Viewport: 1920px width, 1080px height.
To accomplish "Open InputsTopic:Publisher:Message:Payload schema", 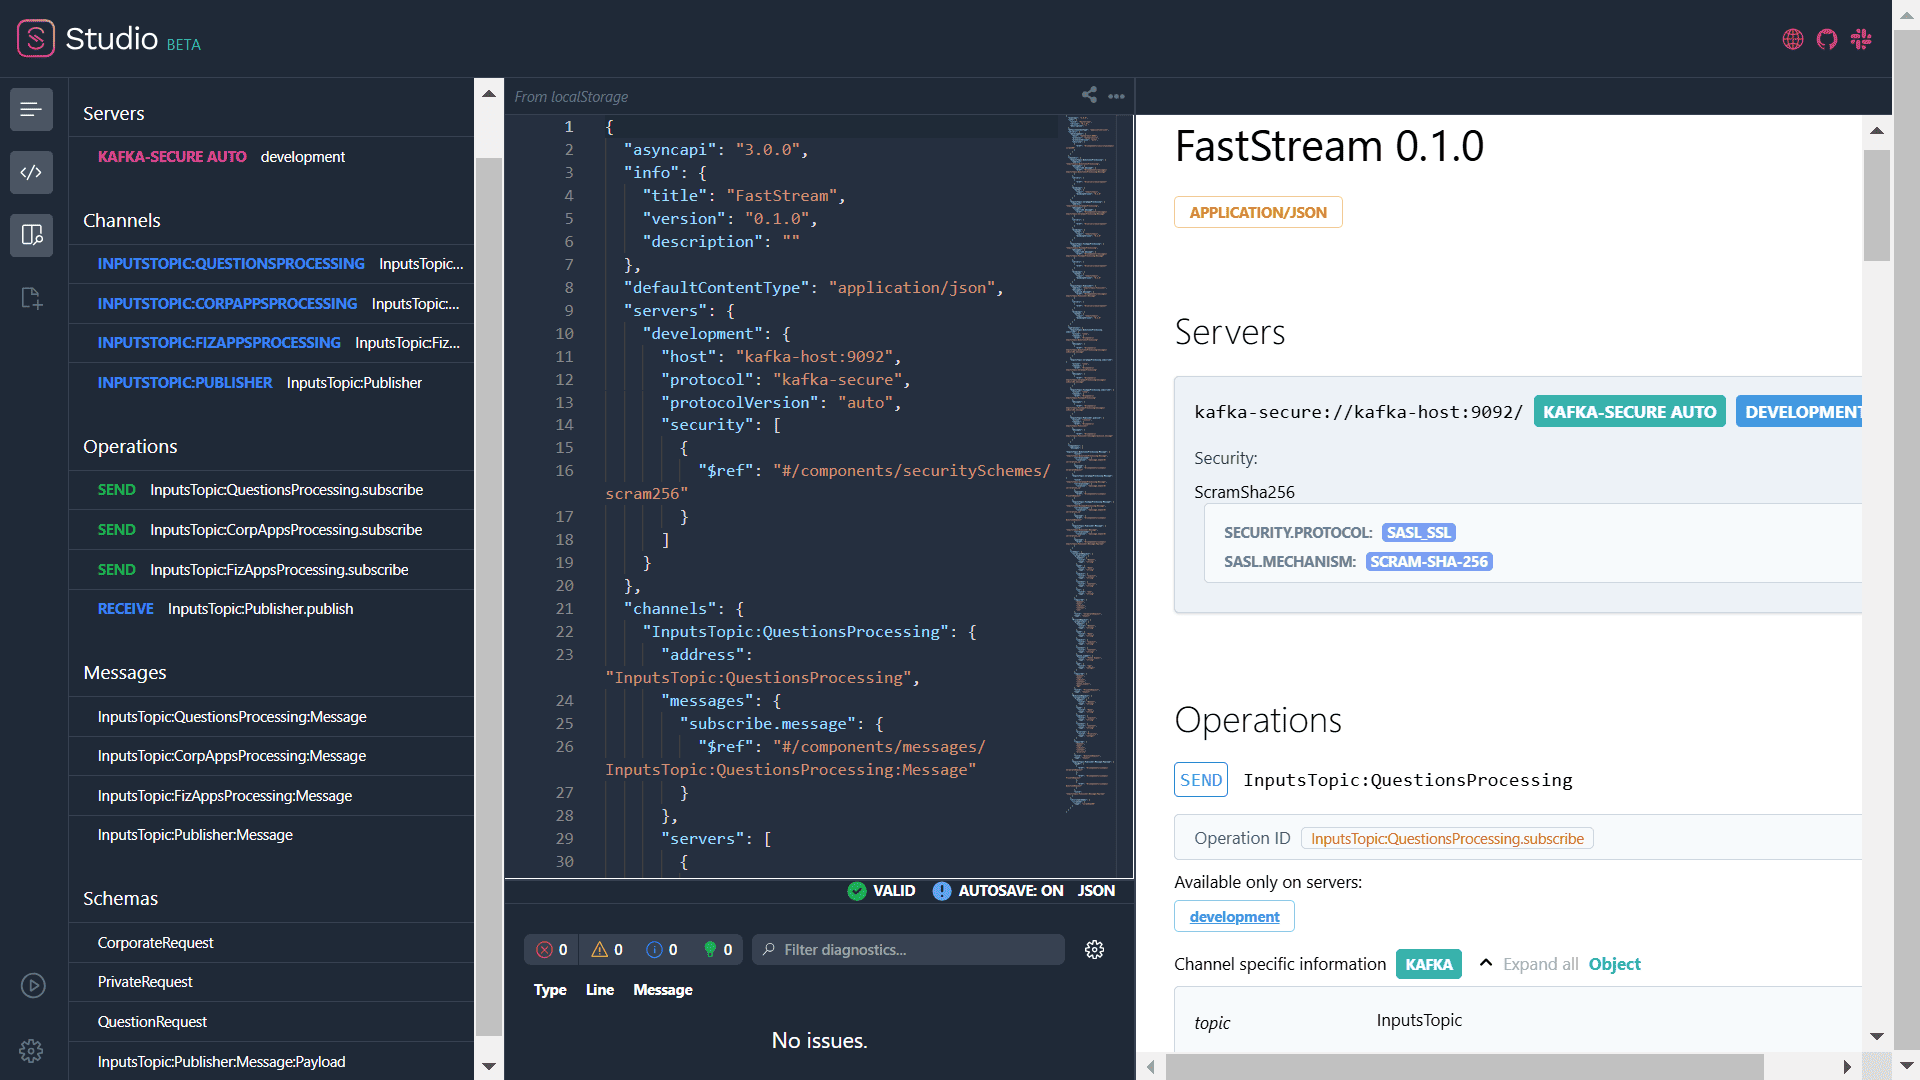I will pos(271,1062).
